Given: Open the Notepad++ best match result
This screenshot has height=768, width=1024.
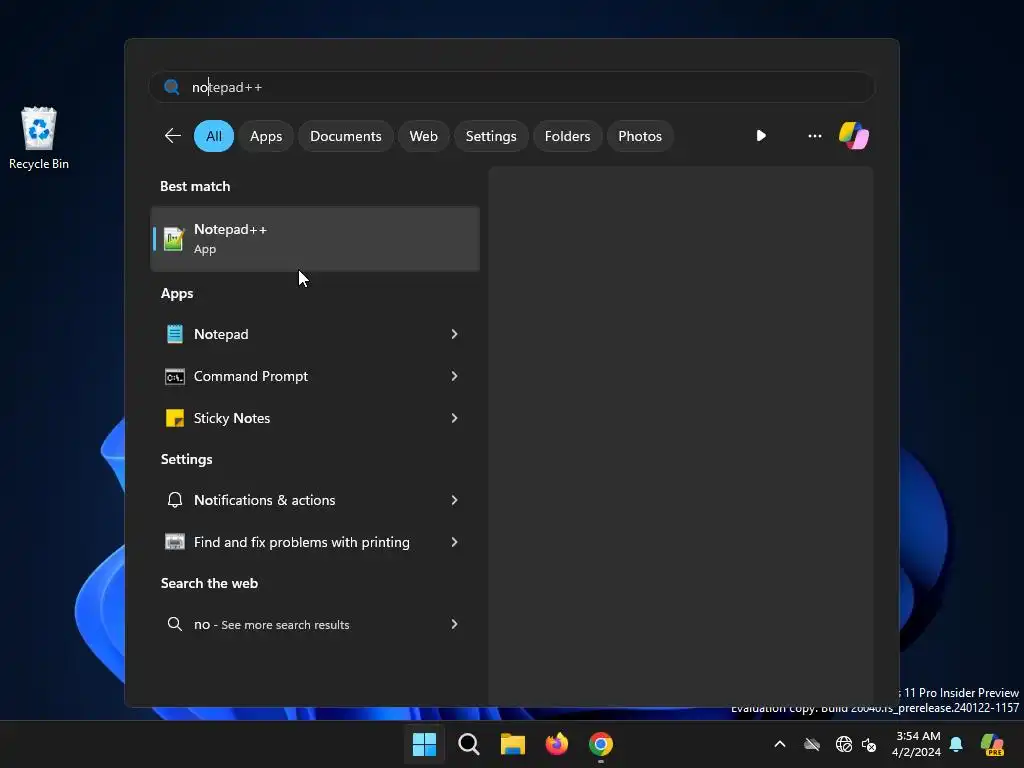Looking at the screenshot, I should [315, 239].
